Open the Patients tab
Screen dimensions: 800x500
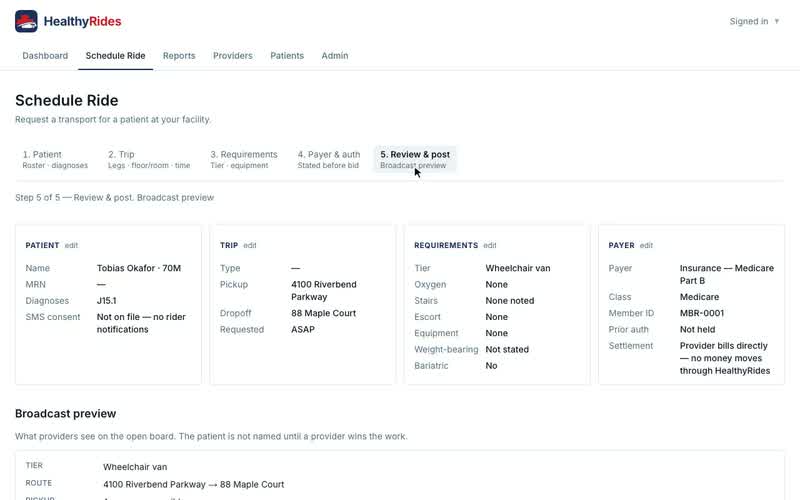point(287,56)
